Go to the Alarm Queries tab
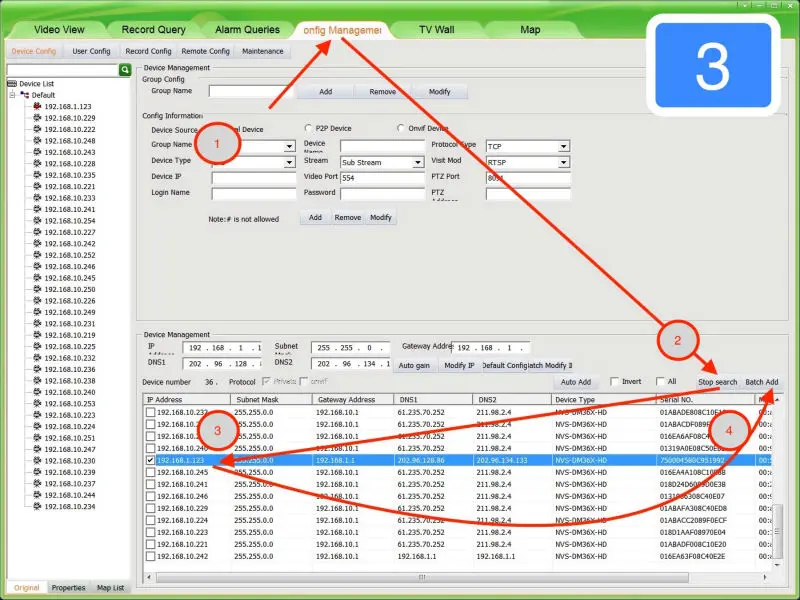Image resolution: width=800 pixels, height=600 pixels. click(247, 30)
